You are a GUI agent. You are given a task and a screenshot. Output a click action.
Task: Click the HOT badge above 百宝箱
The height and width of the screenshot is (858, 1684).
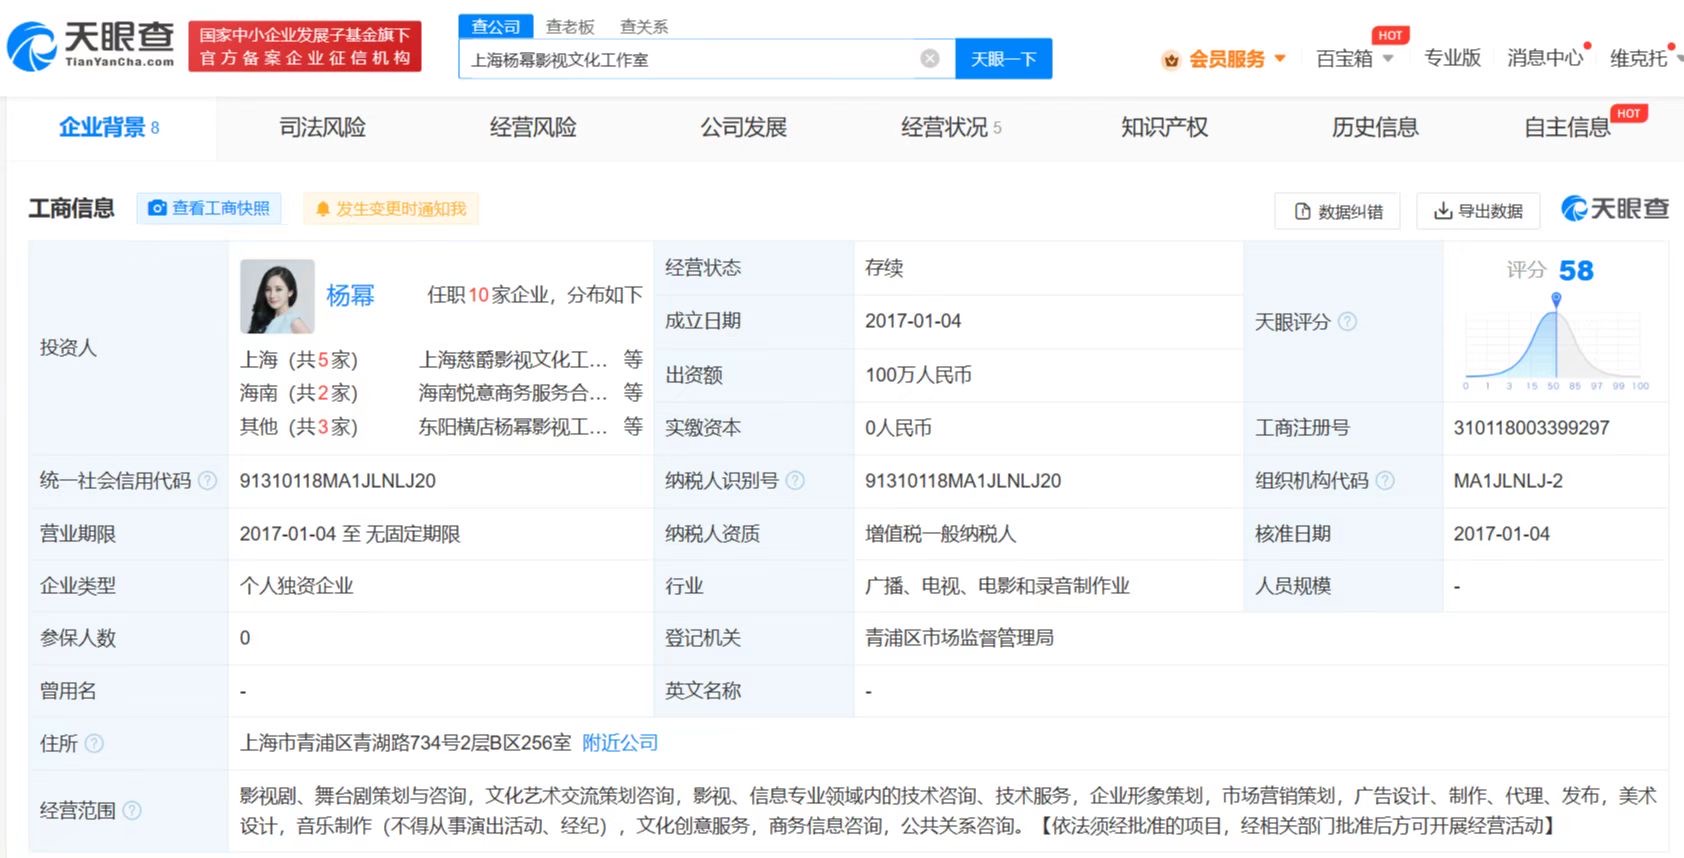coord(1390,35)
